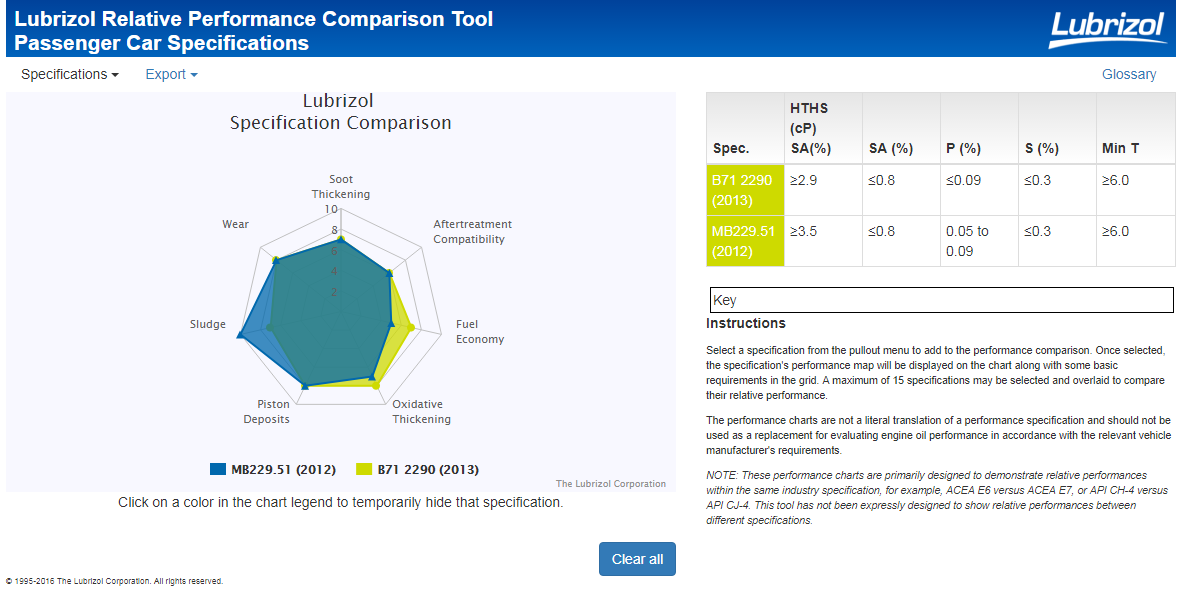Toggle the yellow B71 2290 (2013) legend swatch
The width and height of the screenshot is (1187, 599).
pos(364,470)
